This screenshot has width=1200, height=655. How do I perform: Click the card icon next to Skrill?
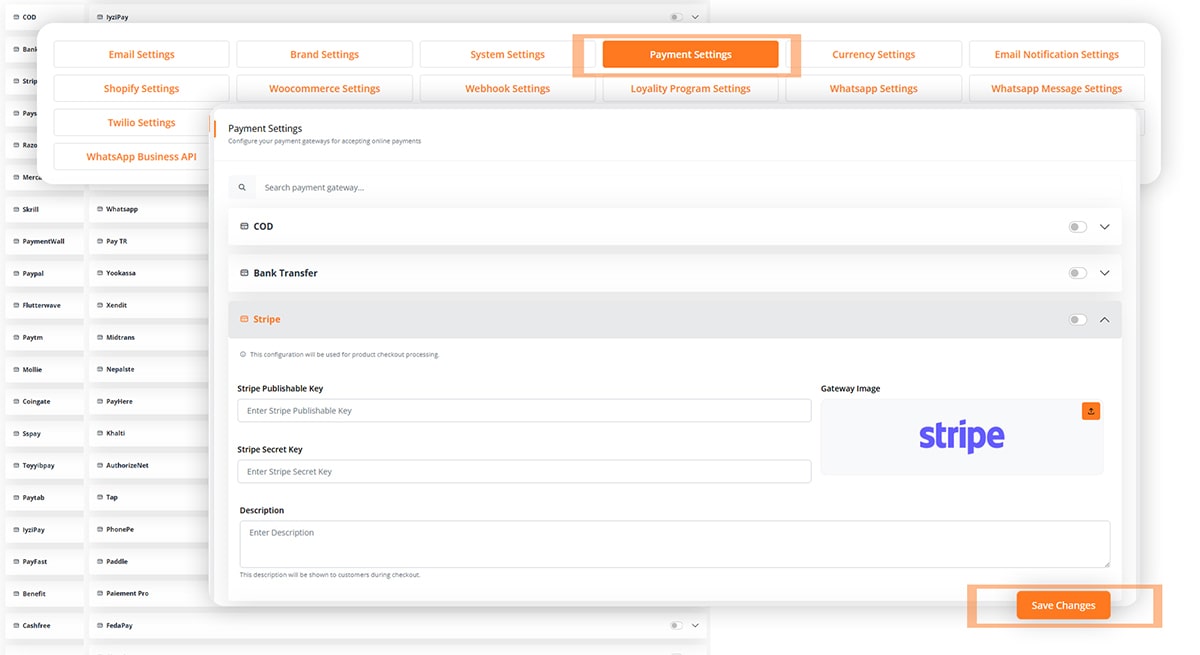coord(16,209)
